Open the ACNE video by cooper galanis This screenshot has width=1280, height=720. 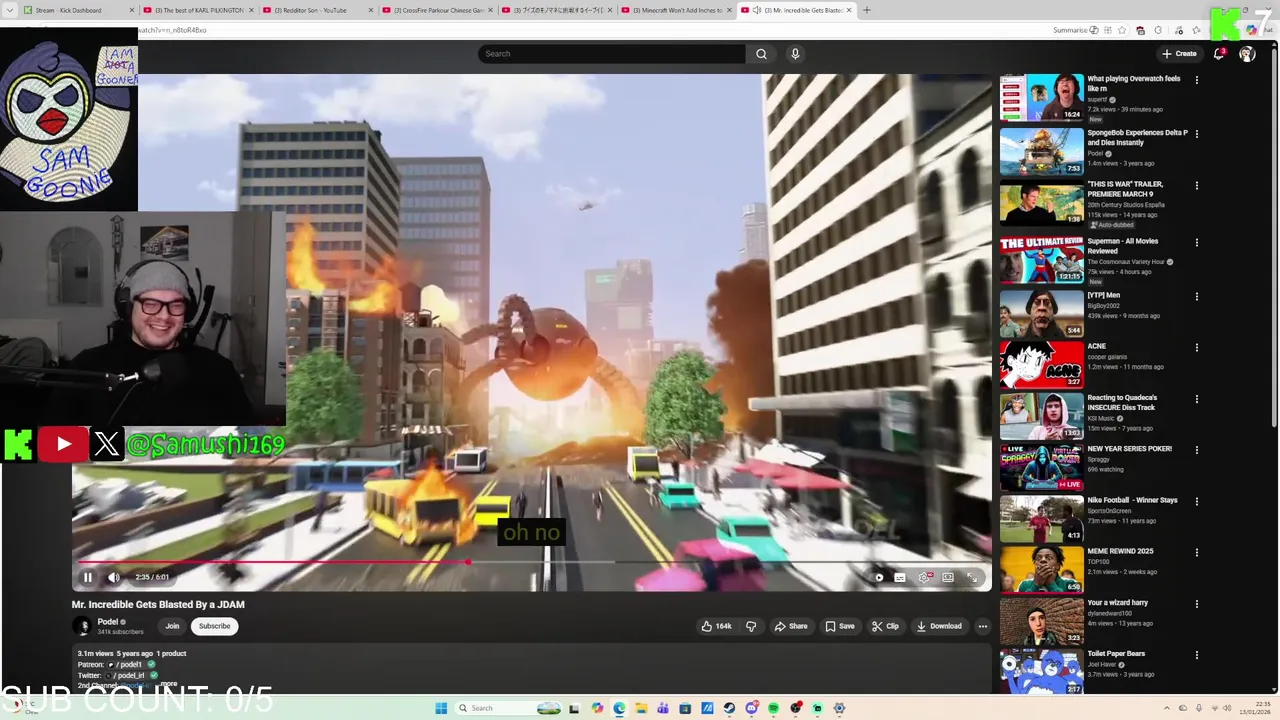pos(1041,365)
